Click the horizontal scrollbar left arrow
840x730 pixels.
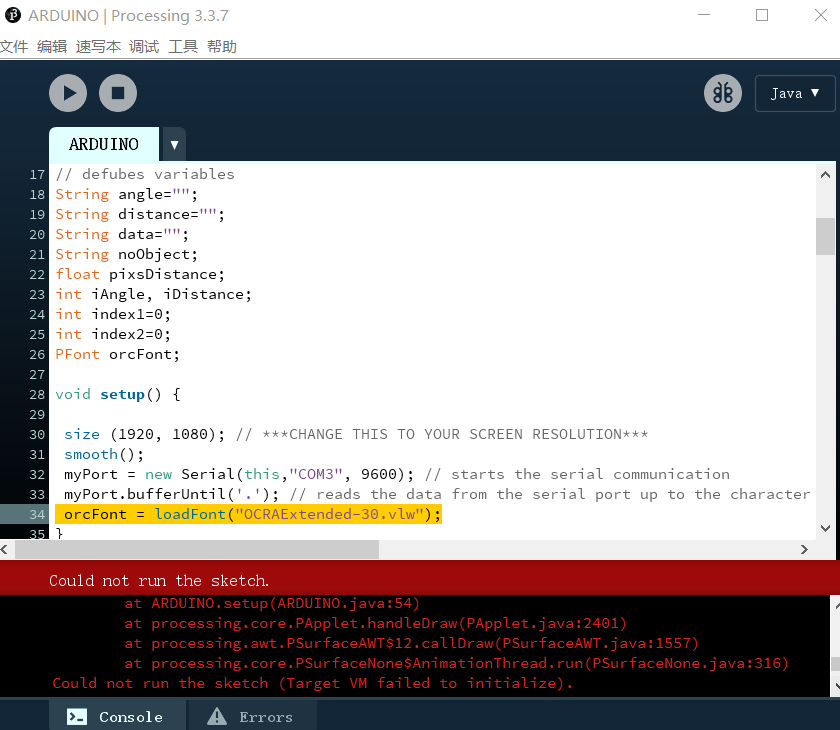click(5, 550)
